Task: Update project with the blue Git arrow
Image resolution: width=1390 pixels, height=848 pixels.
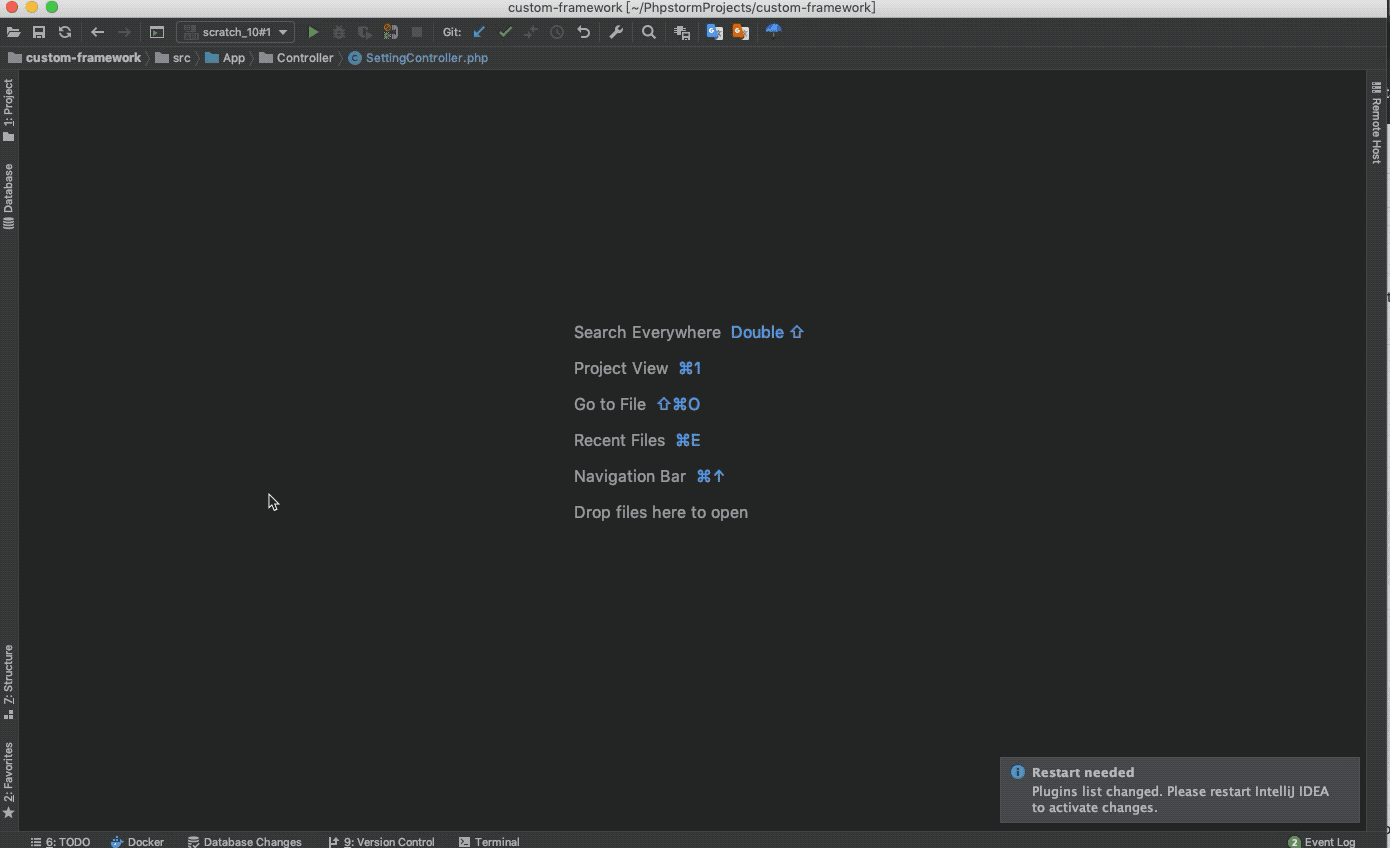Action: click(x=479, y=32)
